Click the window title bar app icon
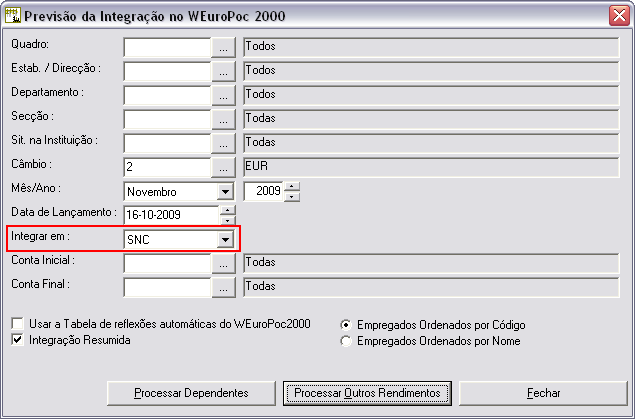This screenshot has height=419, width=635. pos(13,15)
